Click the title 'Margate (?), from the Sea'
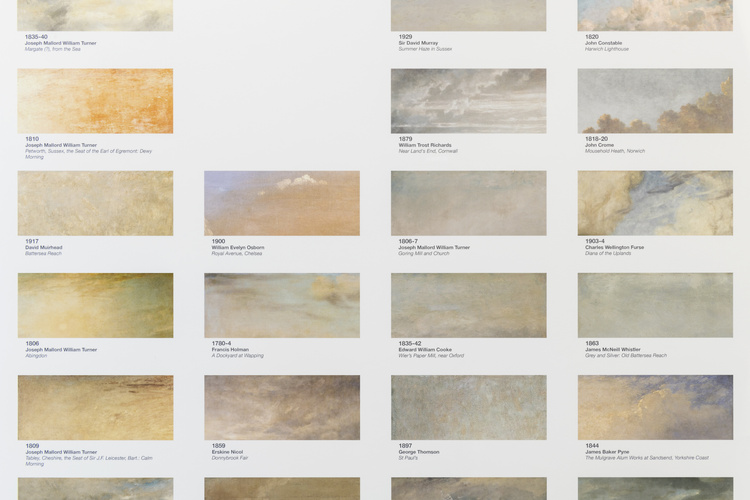This screenshot has width=750, height=500. coord(53,49)
